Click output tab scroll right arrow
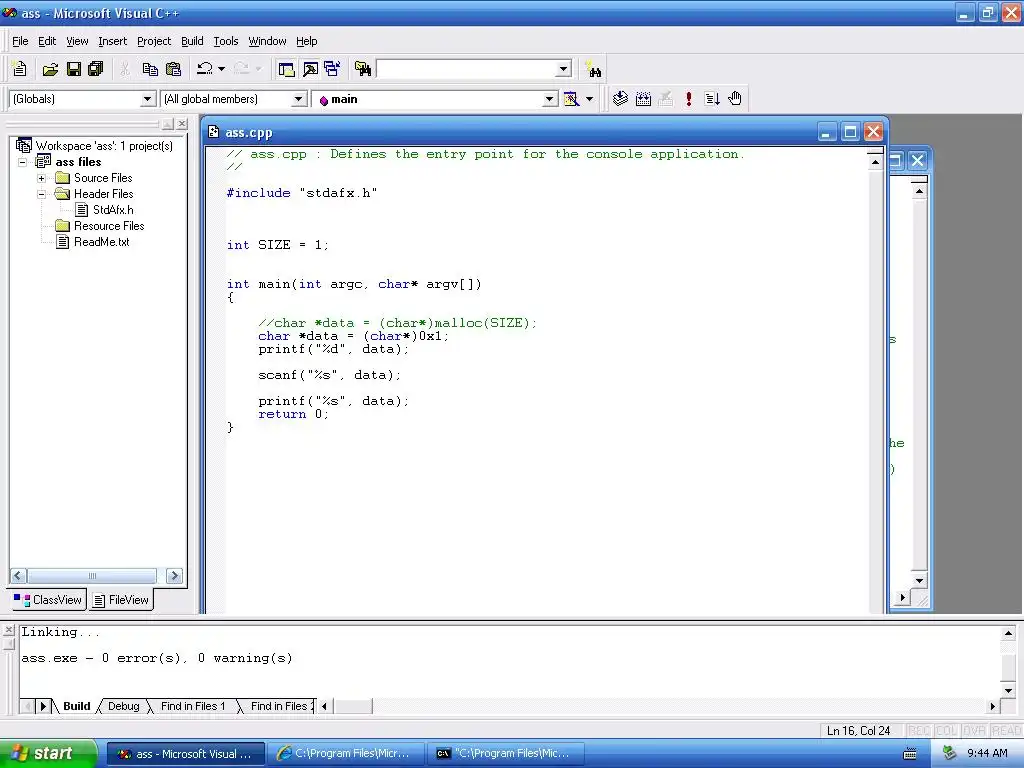The width and height of the screenshot is (1024, 768). click(x=43, y=706)
